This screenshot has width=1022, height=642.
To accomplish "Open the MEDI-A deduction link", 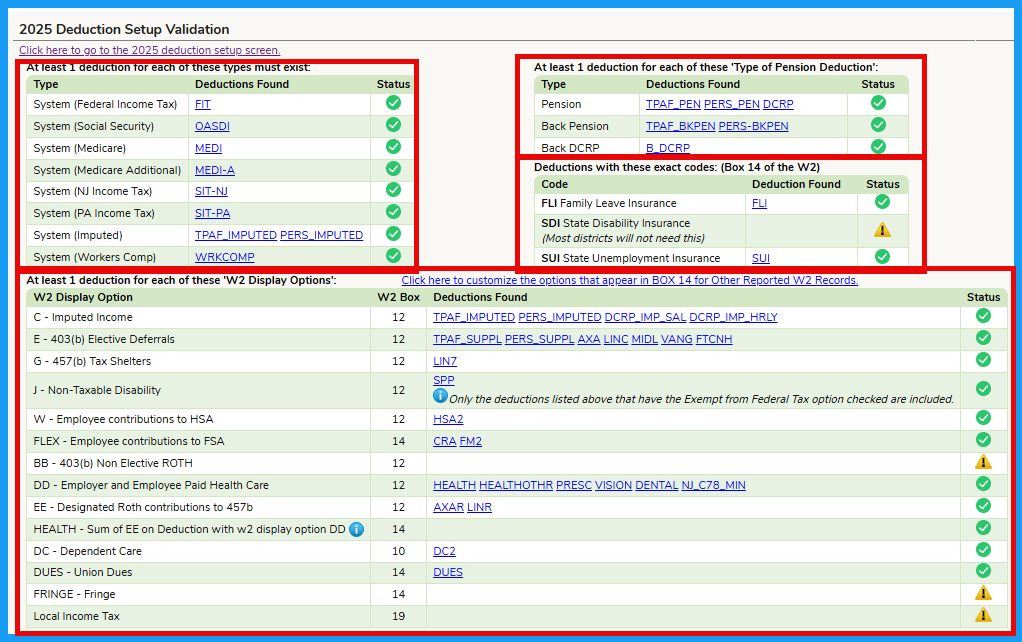I will pos(215,170).
